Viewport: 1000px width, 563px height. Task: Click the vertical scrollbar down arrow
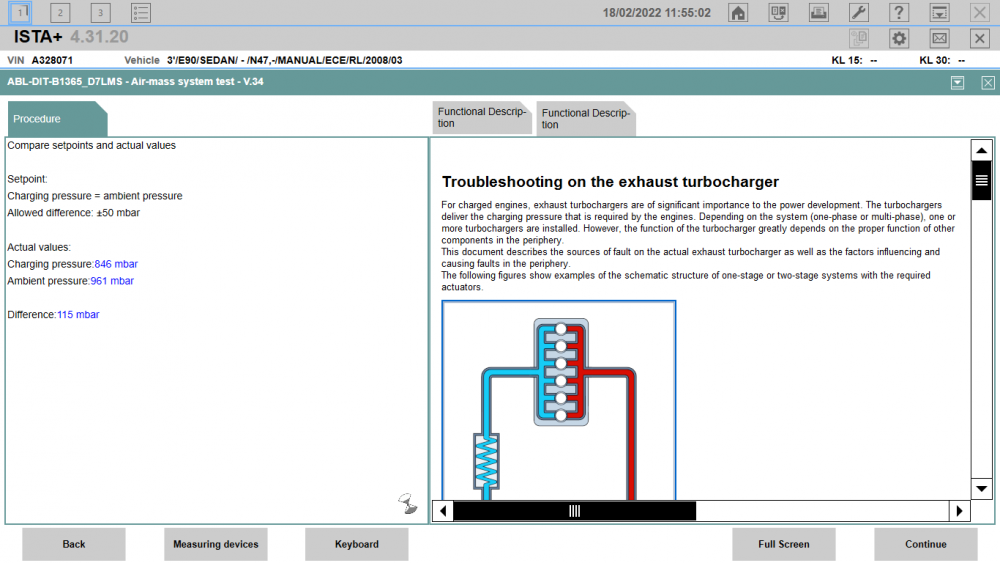982,489
